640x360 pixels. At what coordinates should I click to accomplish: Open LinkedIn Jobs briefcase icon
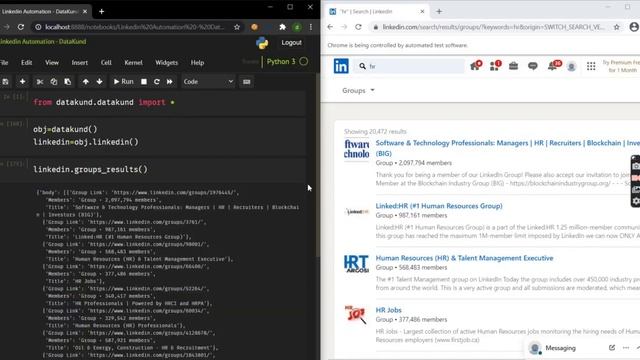(513, 66)
